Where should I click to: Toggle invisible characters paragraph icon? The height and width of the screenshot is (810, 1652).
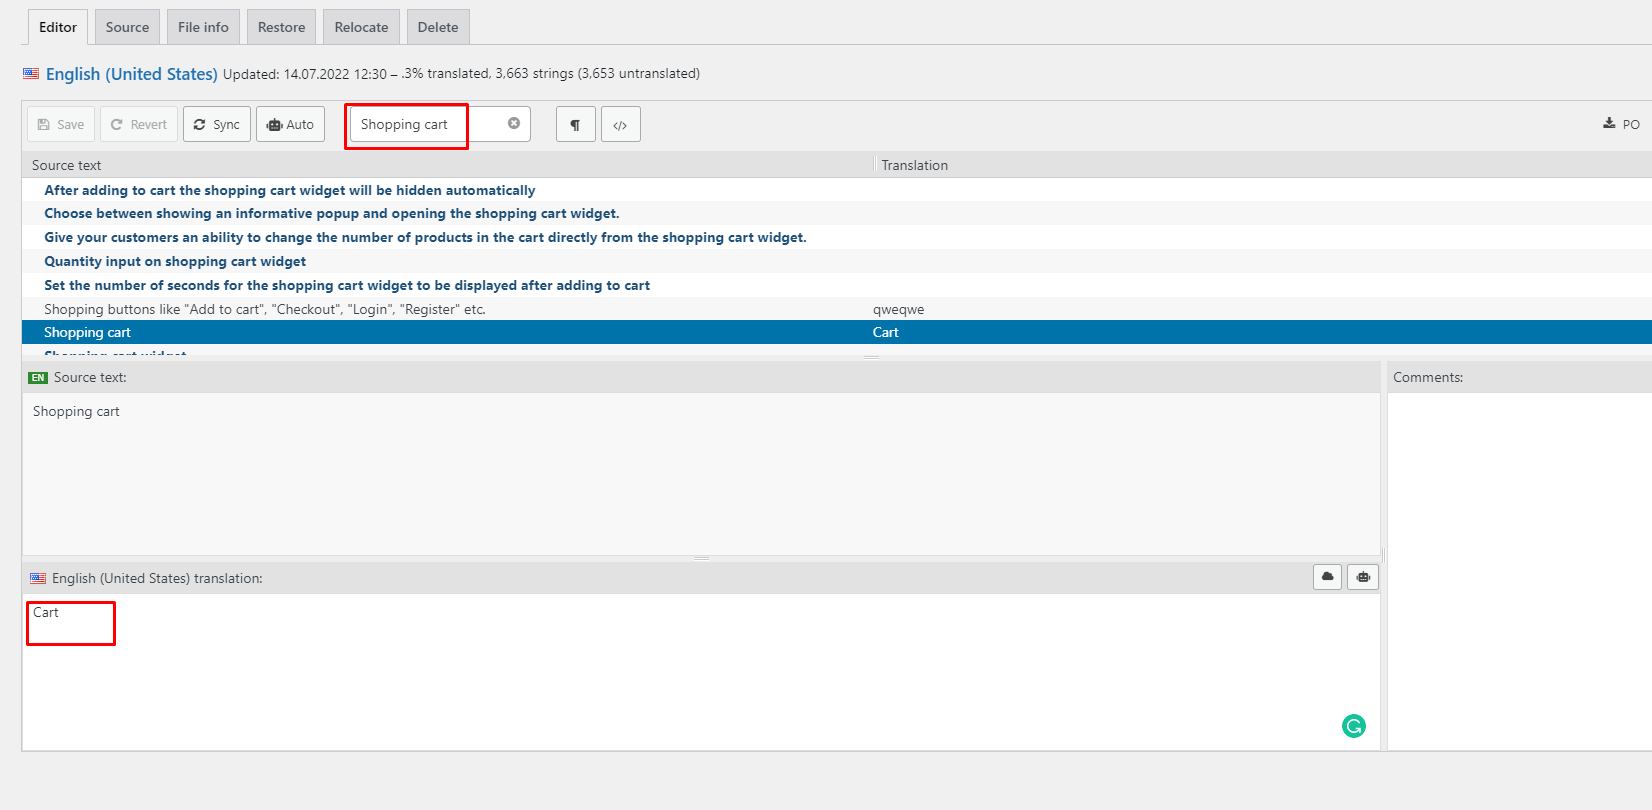(576, 125)
